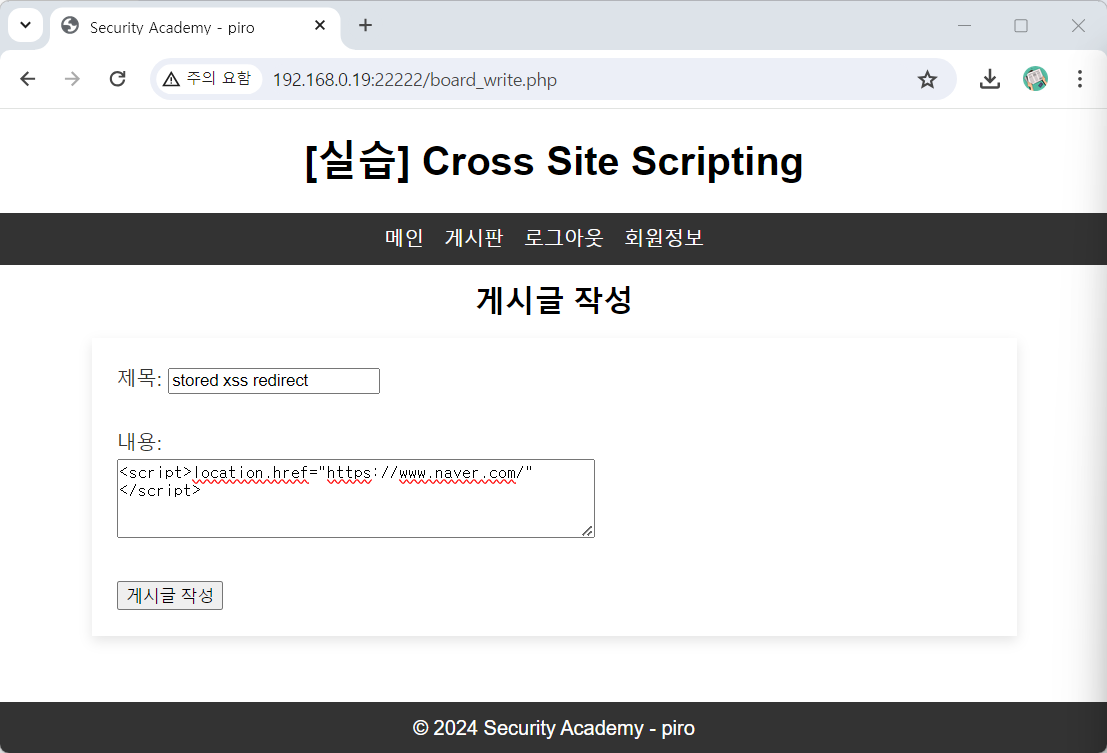1107x753 pixels.
Task: Click the textarea resize handle
Action: click(x=587, y=531)
